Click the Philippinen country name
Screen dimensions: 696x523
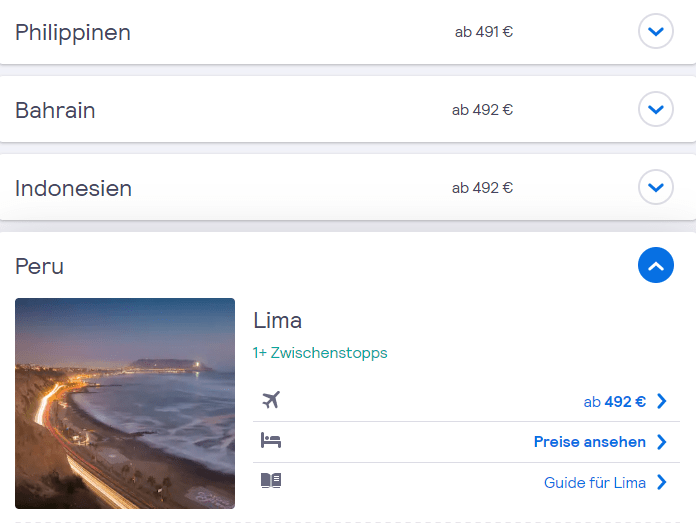pyautogui.click(x=73, y=33)
